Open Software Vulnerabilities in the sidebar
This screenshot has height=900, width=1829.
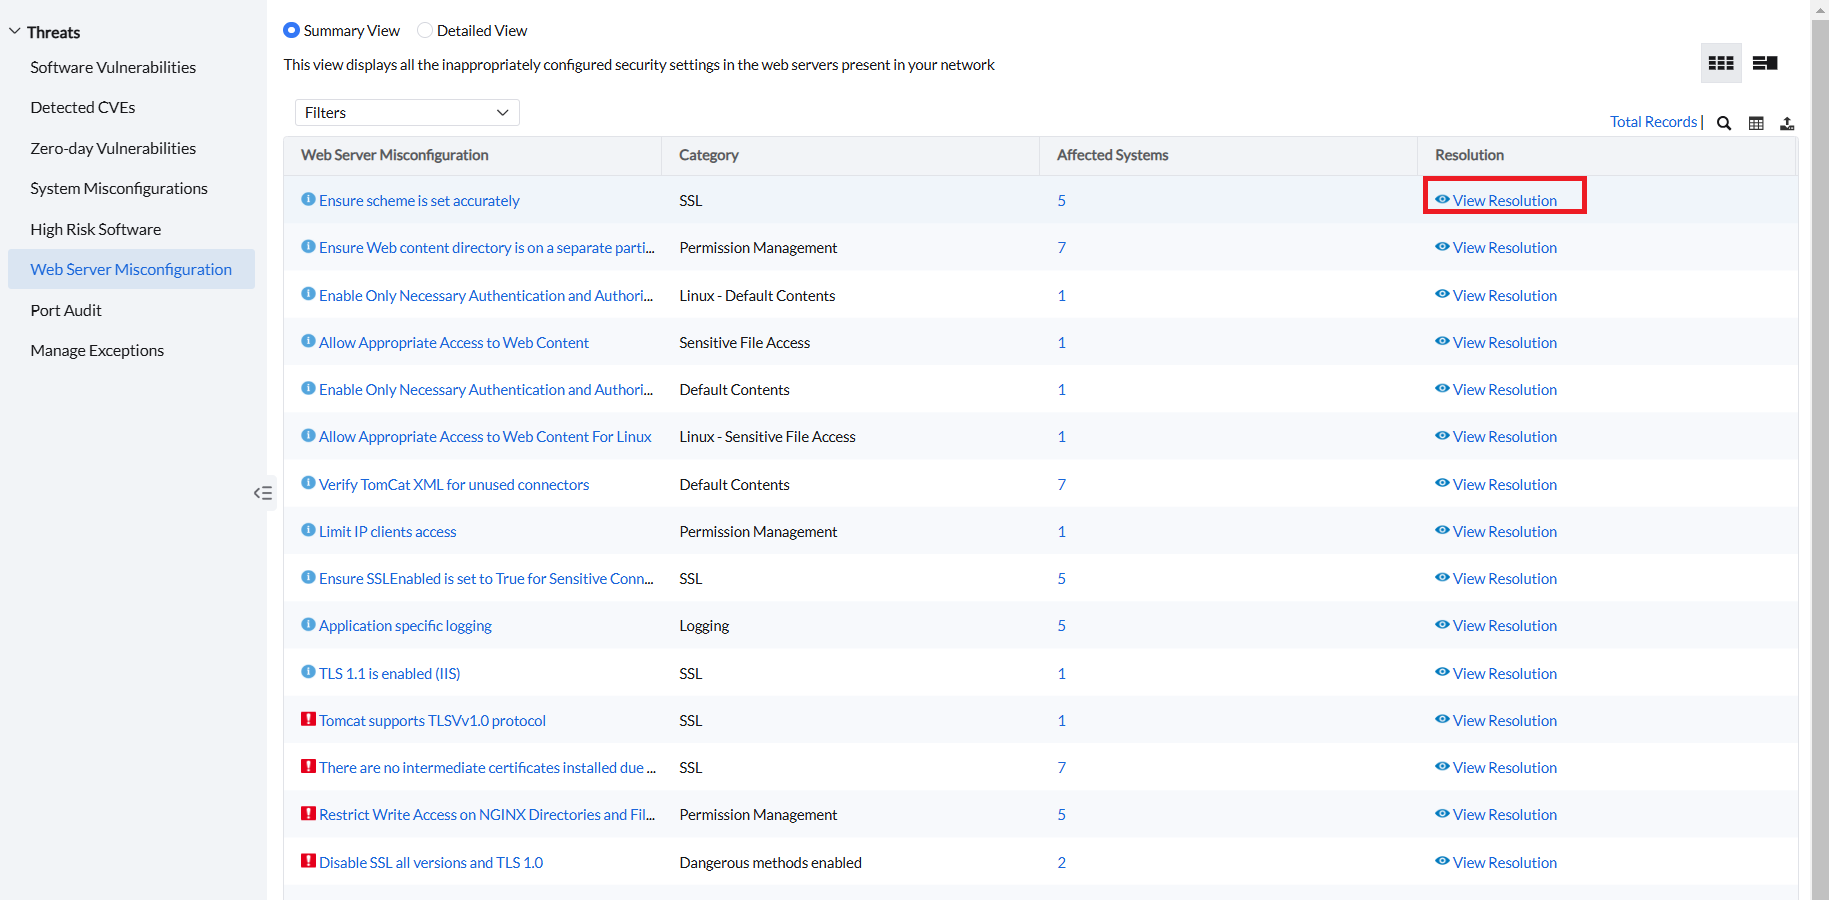[x=113, y=67]
